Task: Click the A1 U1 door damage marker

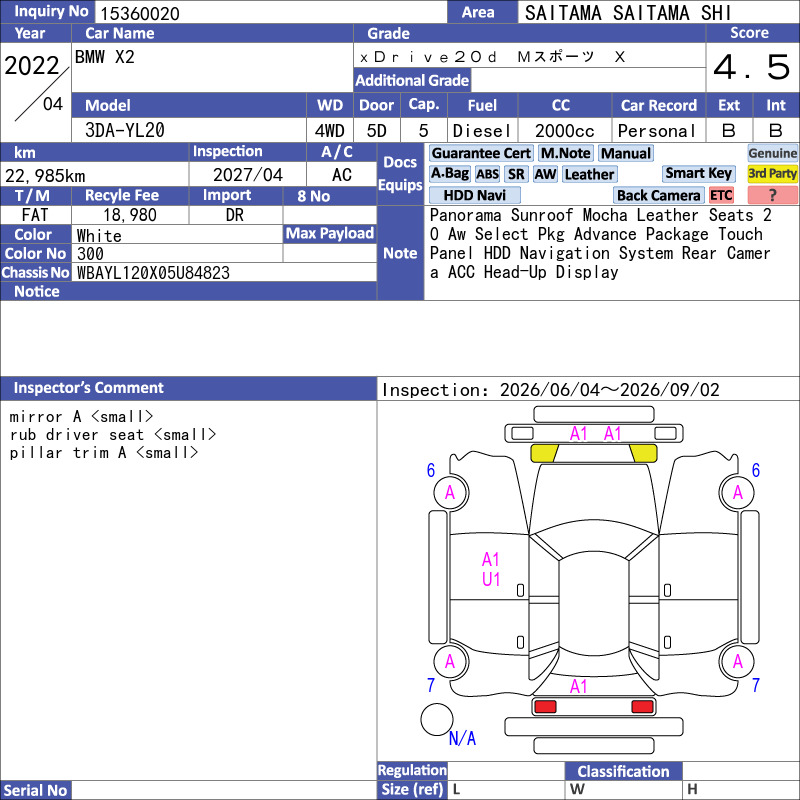Action: coord(491,569)
